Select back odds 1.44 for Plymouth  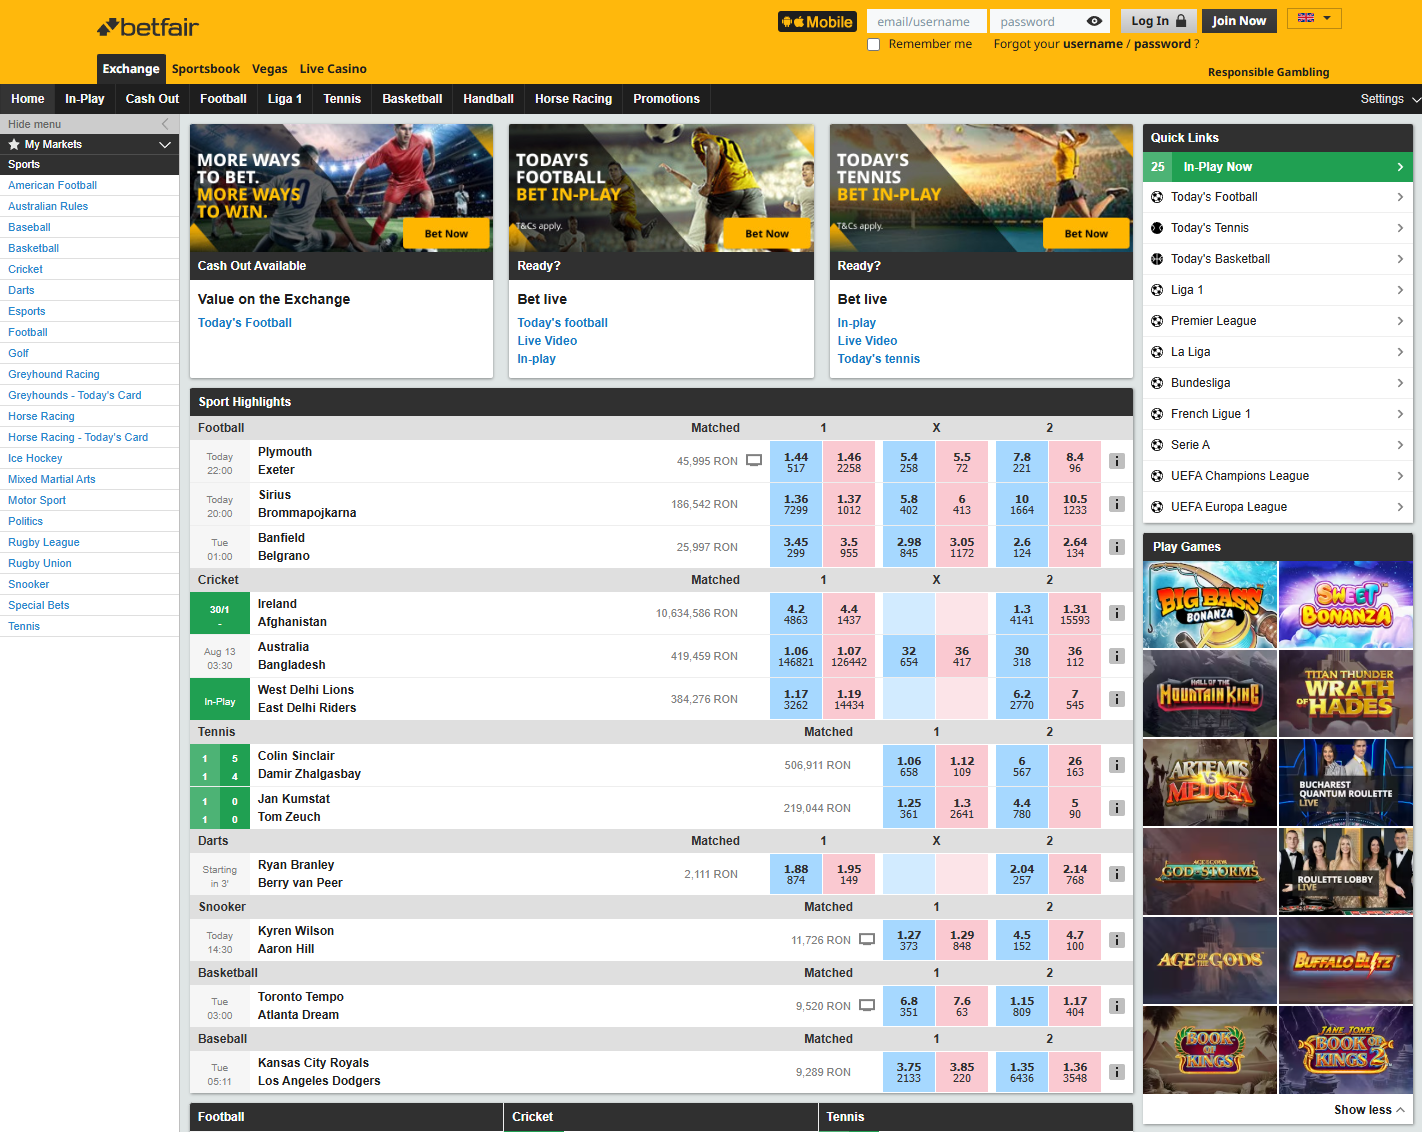point(796,461)
